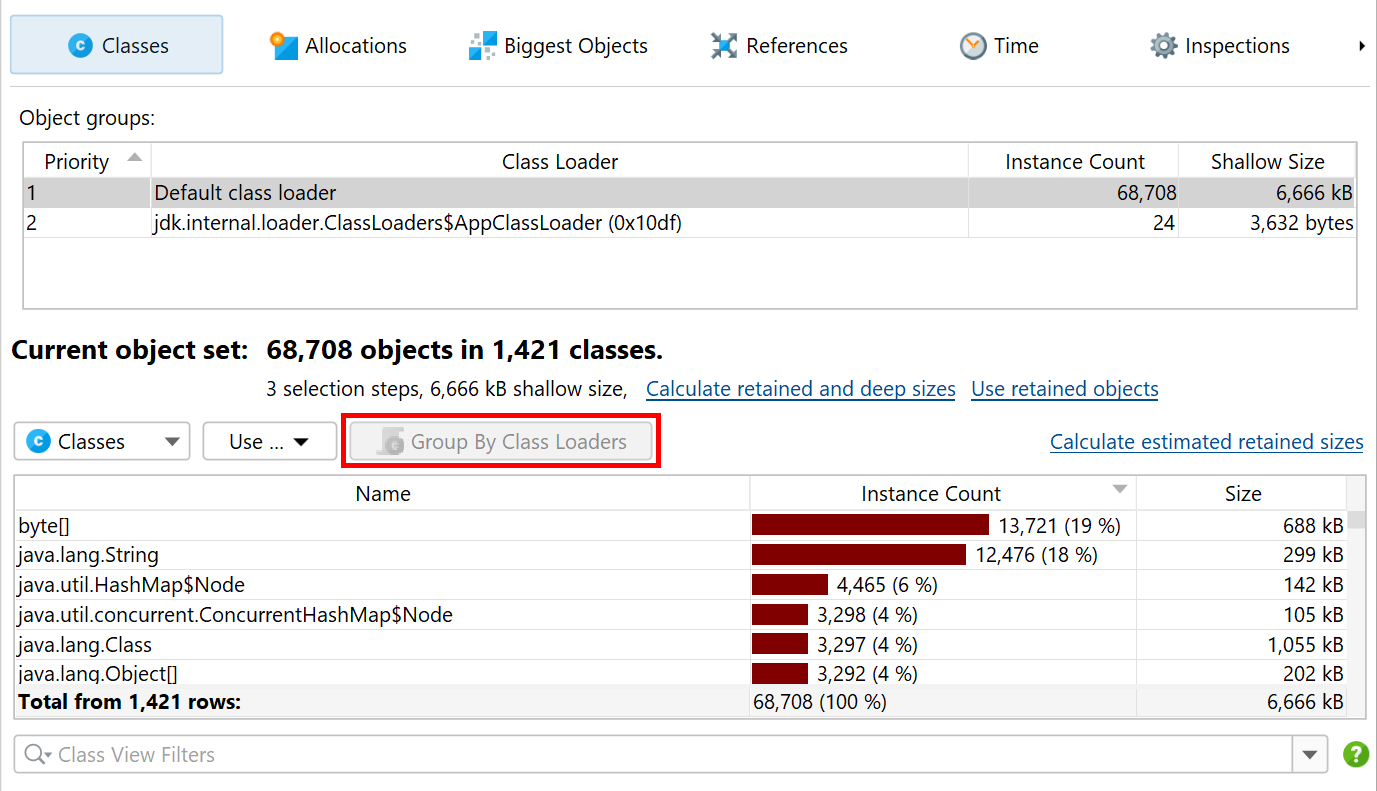
Task: Click the Time clock icon
Action: [973, 46]
